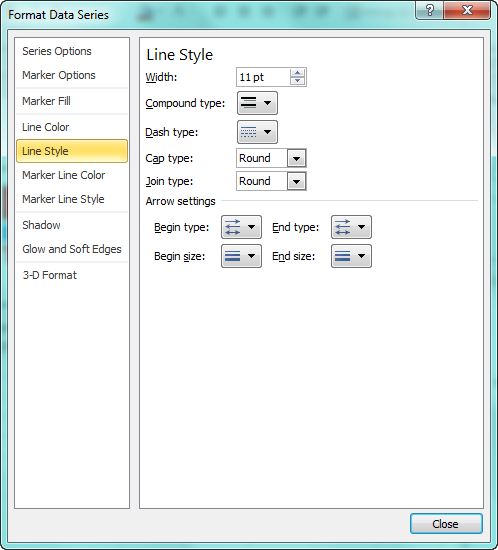Increase width with the up spinner arrow
The image size is (498, 550).
(297, 73)
